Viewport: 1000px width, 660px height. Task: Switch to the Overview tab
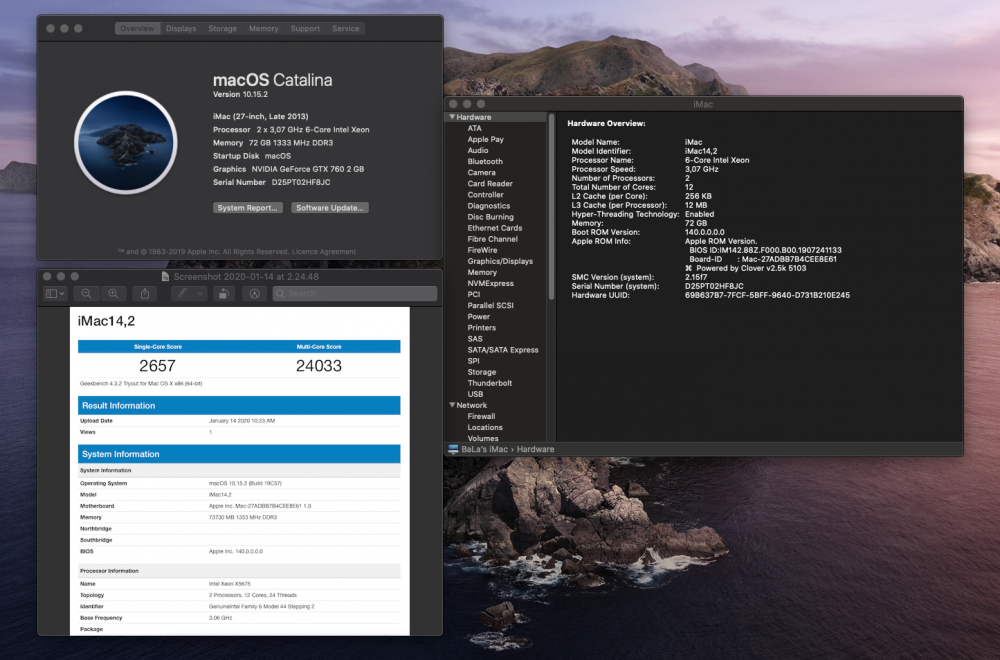(x=137, y=29)
